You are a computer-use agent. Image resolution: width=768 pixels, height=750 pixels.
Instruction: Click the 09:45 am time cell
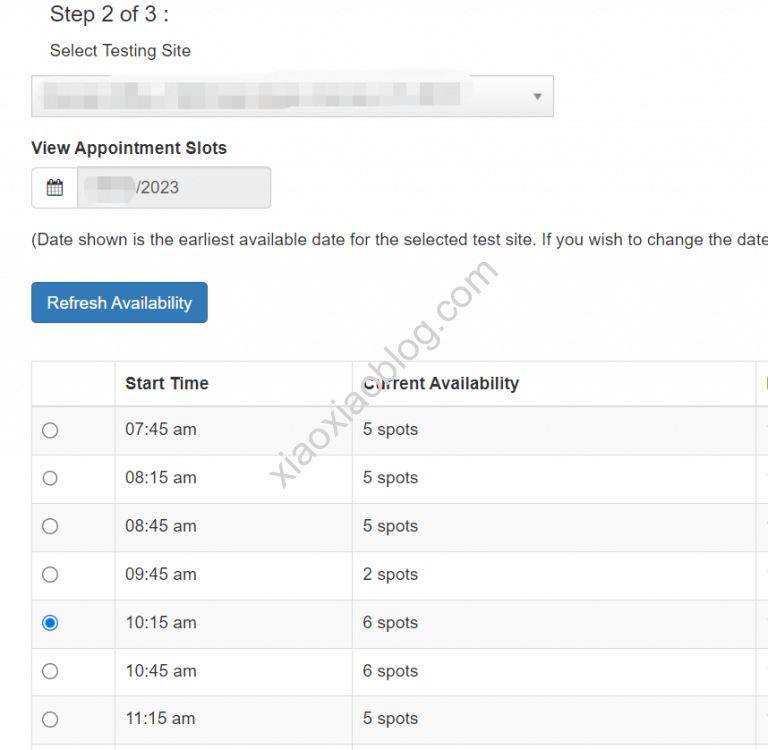point(161,574)
